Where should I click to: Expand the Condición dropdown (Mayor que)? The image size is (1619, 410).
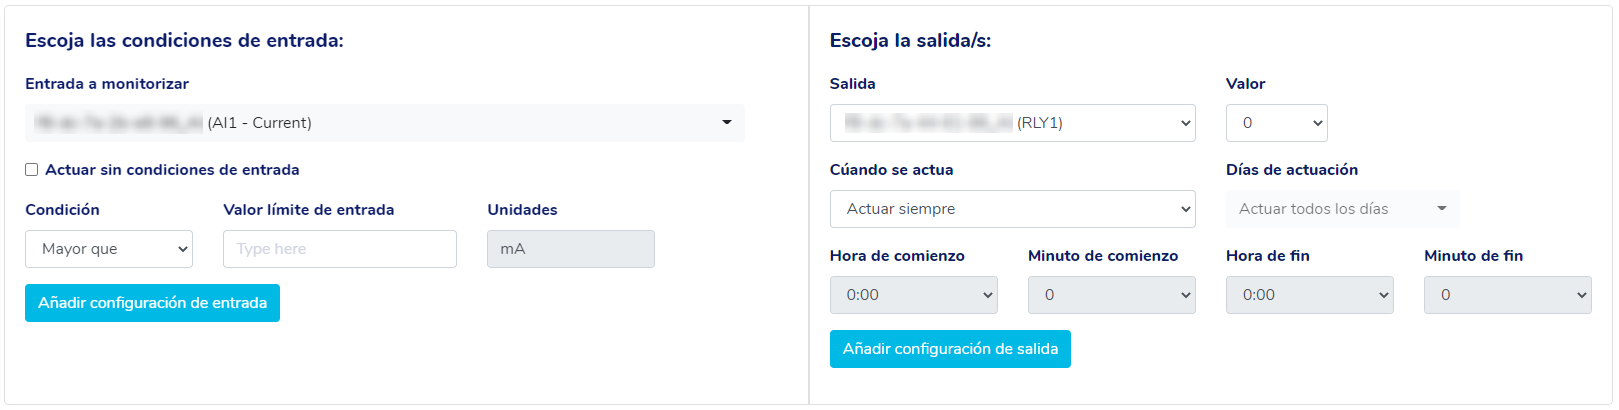point(108,249)
